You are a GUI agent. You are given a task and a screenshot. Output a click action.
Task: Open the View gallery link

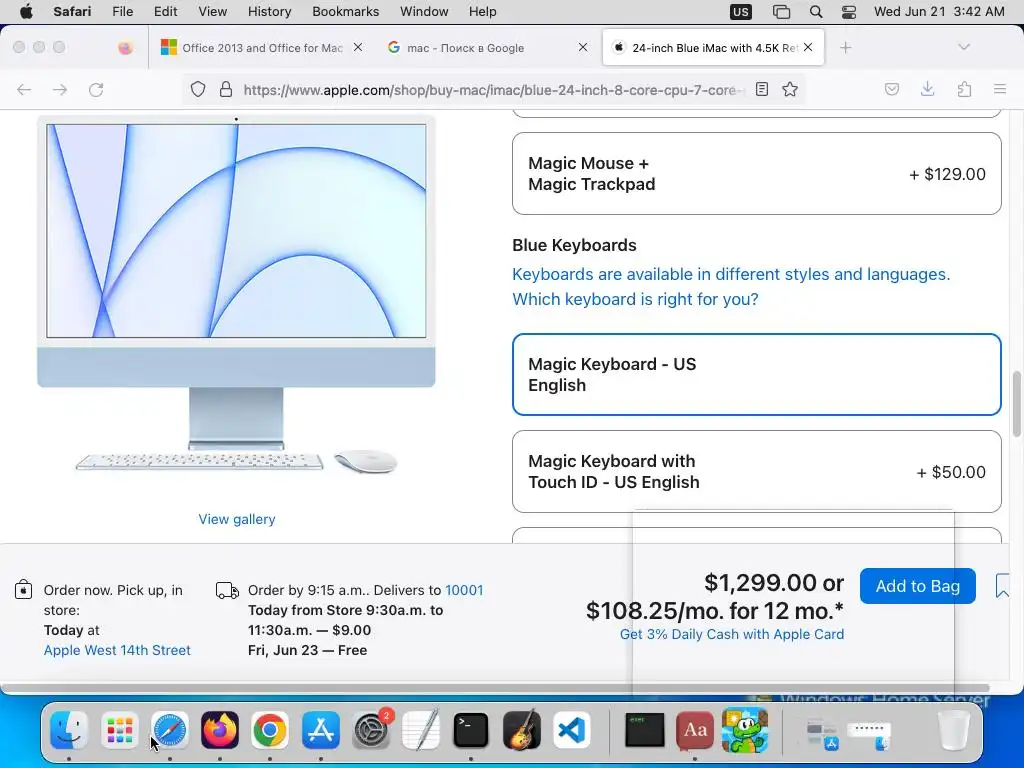click(237, 519)
